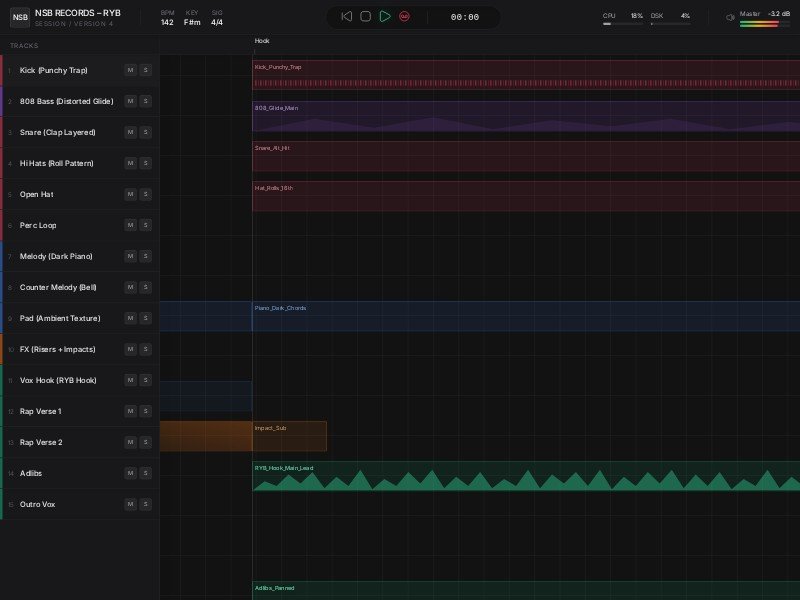Click the Hook timeline marker
800x600 pixels.
click(x=262, y=41)
